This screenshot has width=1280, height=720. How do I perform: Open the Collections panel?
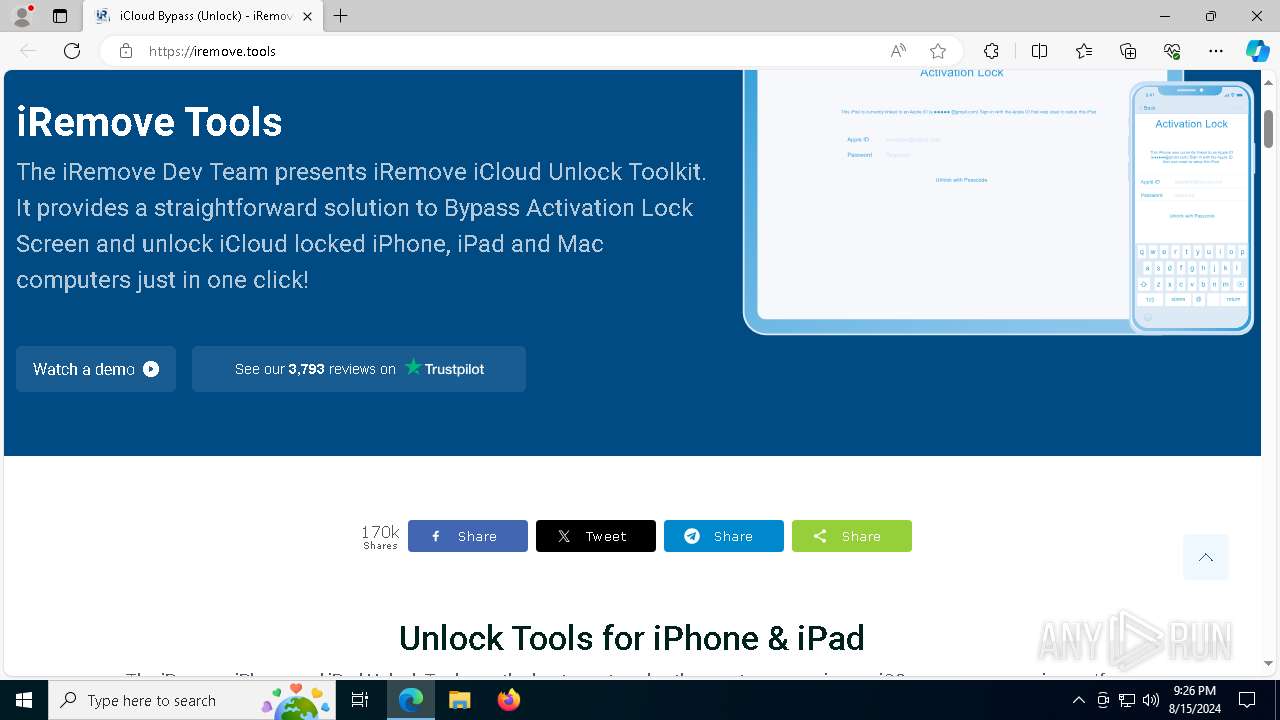pos(1128,51)
